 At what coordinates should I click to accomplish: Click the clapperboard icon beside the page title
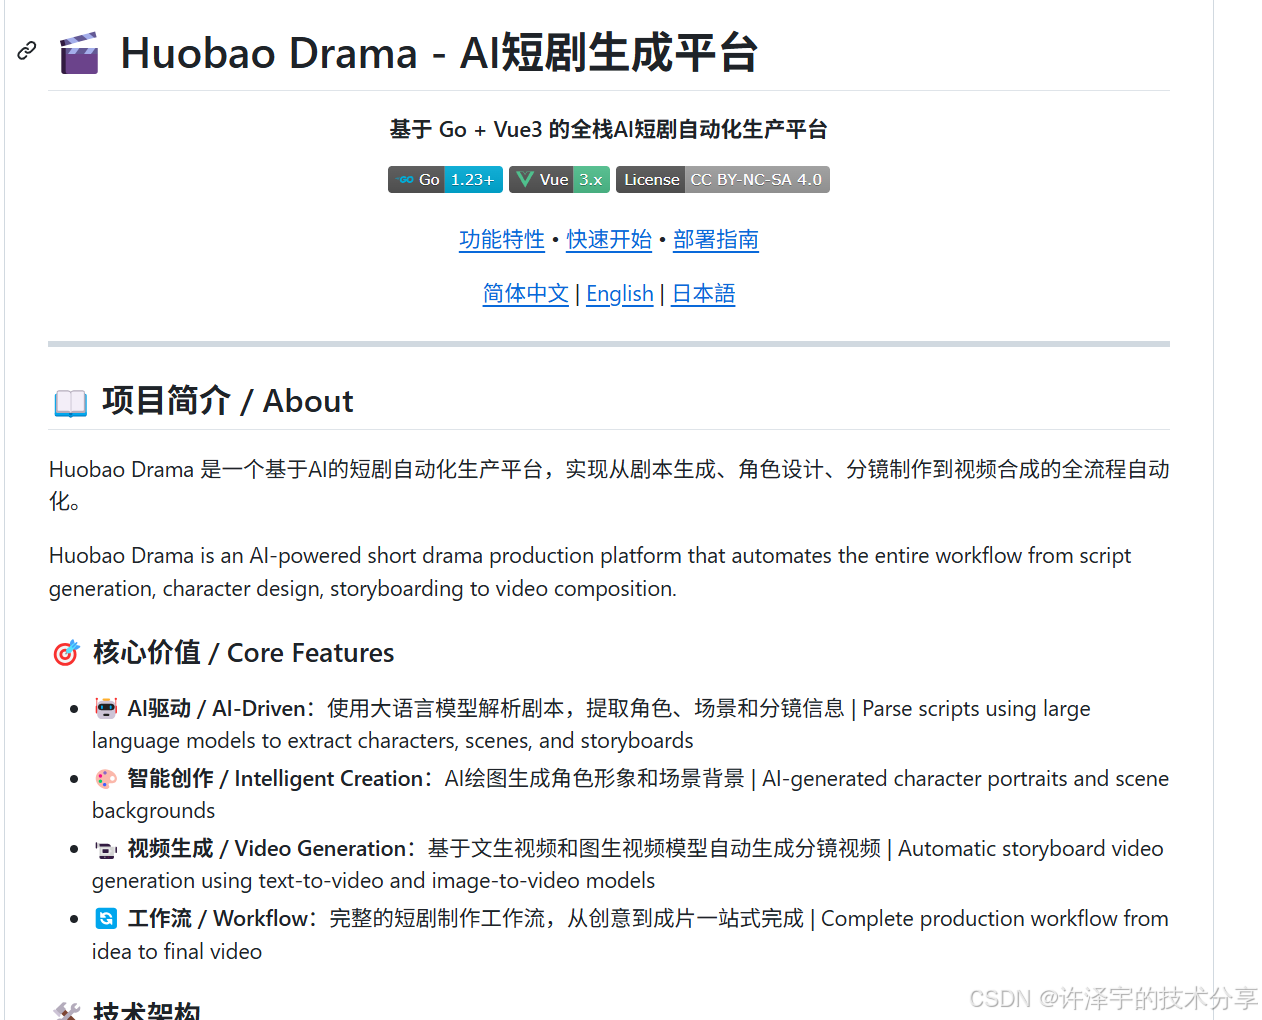coord(78,52)
